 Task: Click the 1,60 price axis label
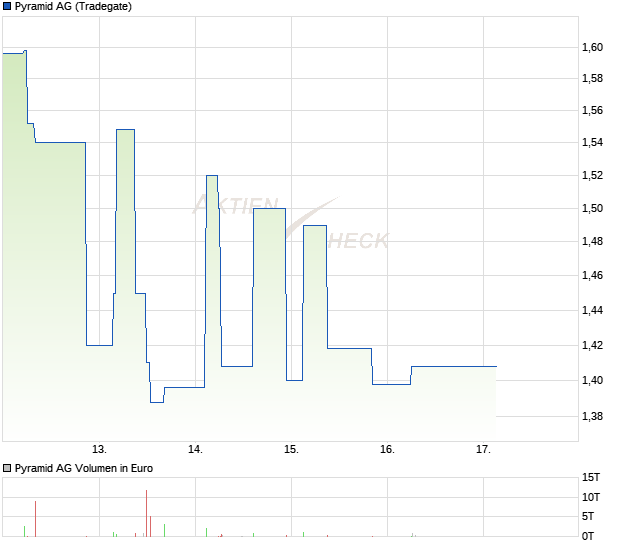[x=592, y=47]
